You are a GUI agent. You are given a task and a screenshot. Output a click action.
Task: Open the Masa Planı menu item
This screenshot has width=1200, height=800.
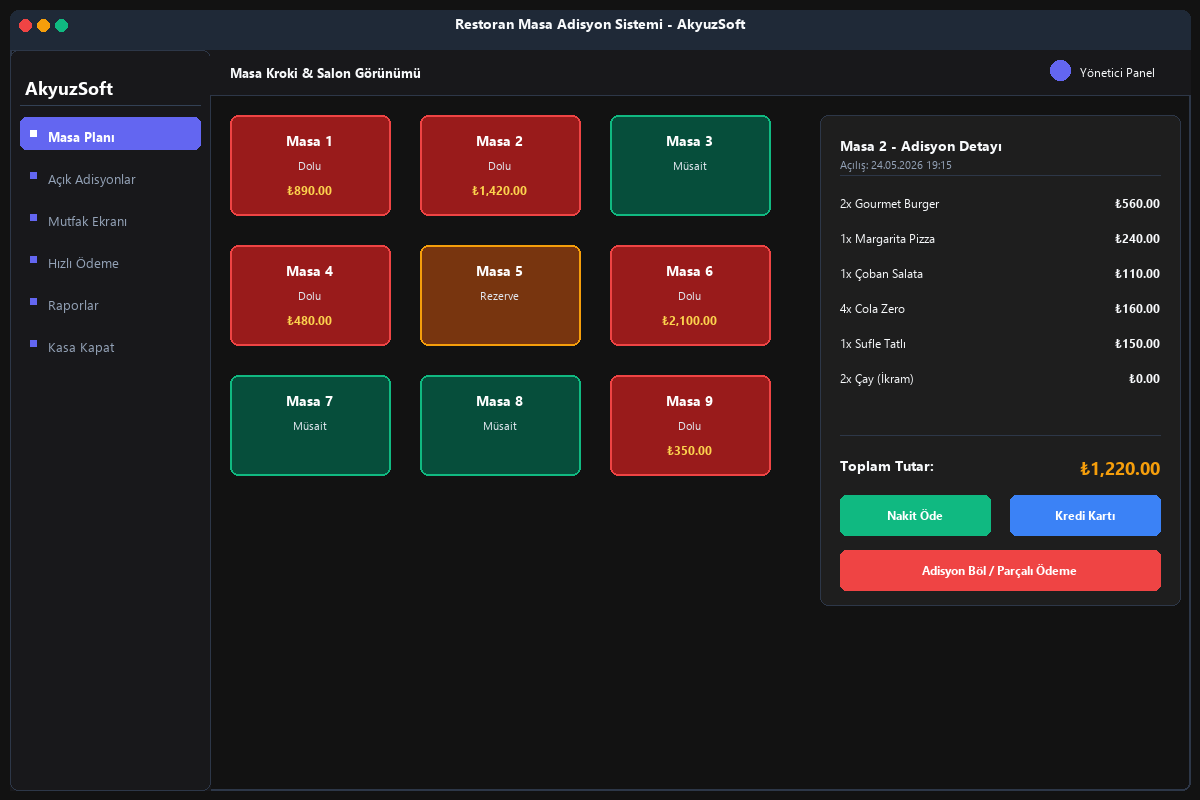(110, 134)
